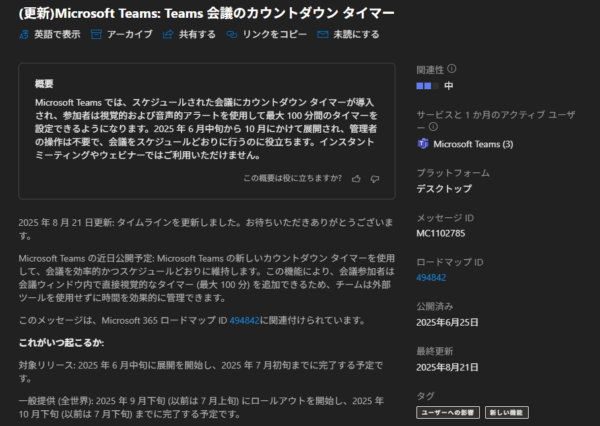
Task: Click the ユーザーへの影響 tag
Action: click(448, 412)
